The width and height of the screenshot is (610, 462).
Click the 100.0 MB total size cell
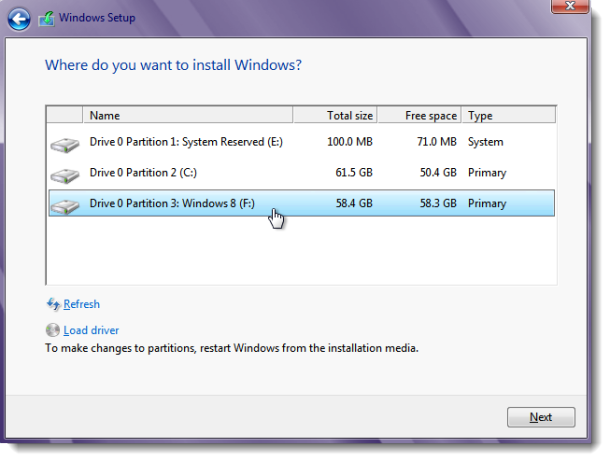point(350,142)
